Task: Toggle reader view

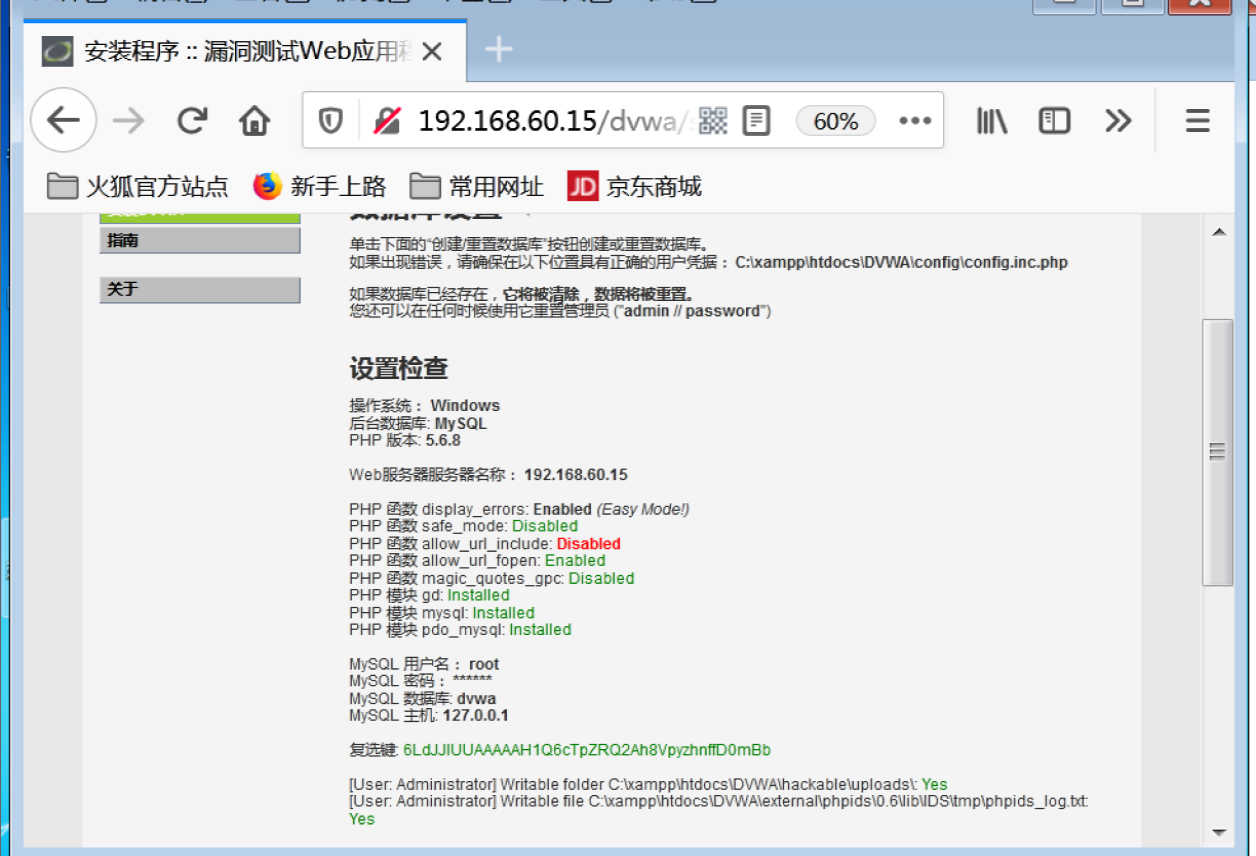Action: click(x=757, y=121)
